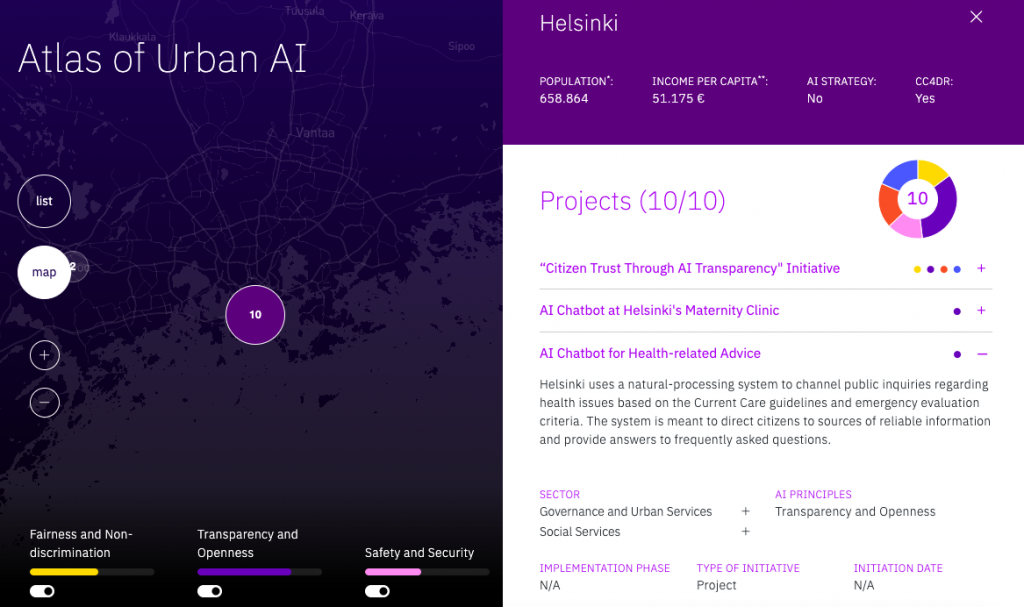Viewport: 1024px width, 607px height.
Task: Click the purple dot beside Maternity Clinic project
Action: pyautogui.click(x=957, y=312)
